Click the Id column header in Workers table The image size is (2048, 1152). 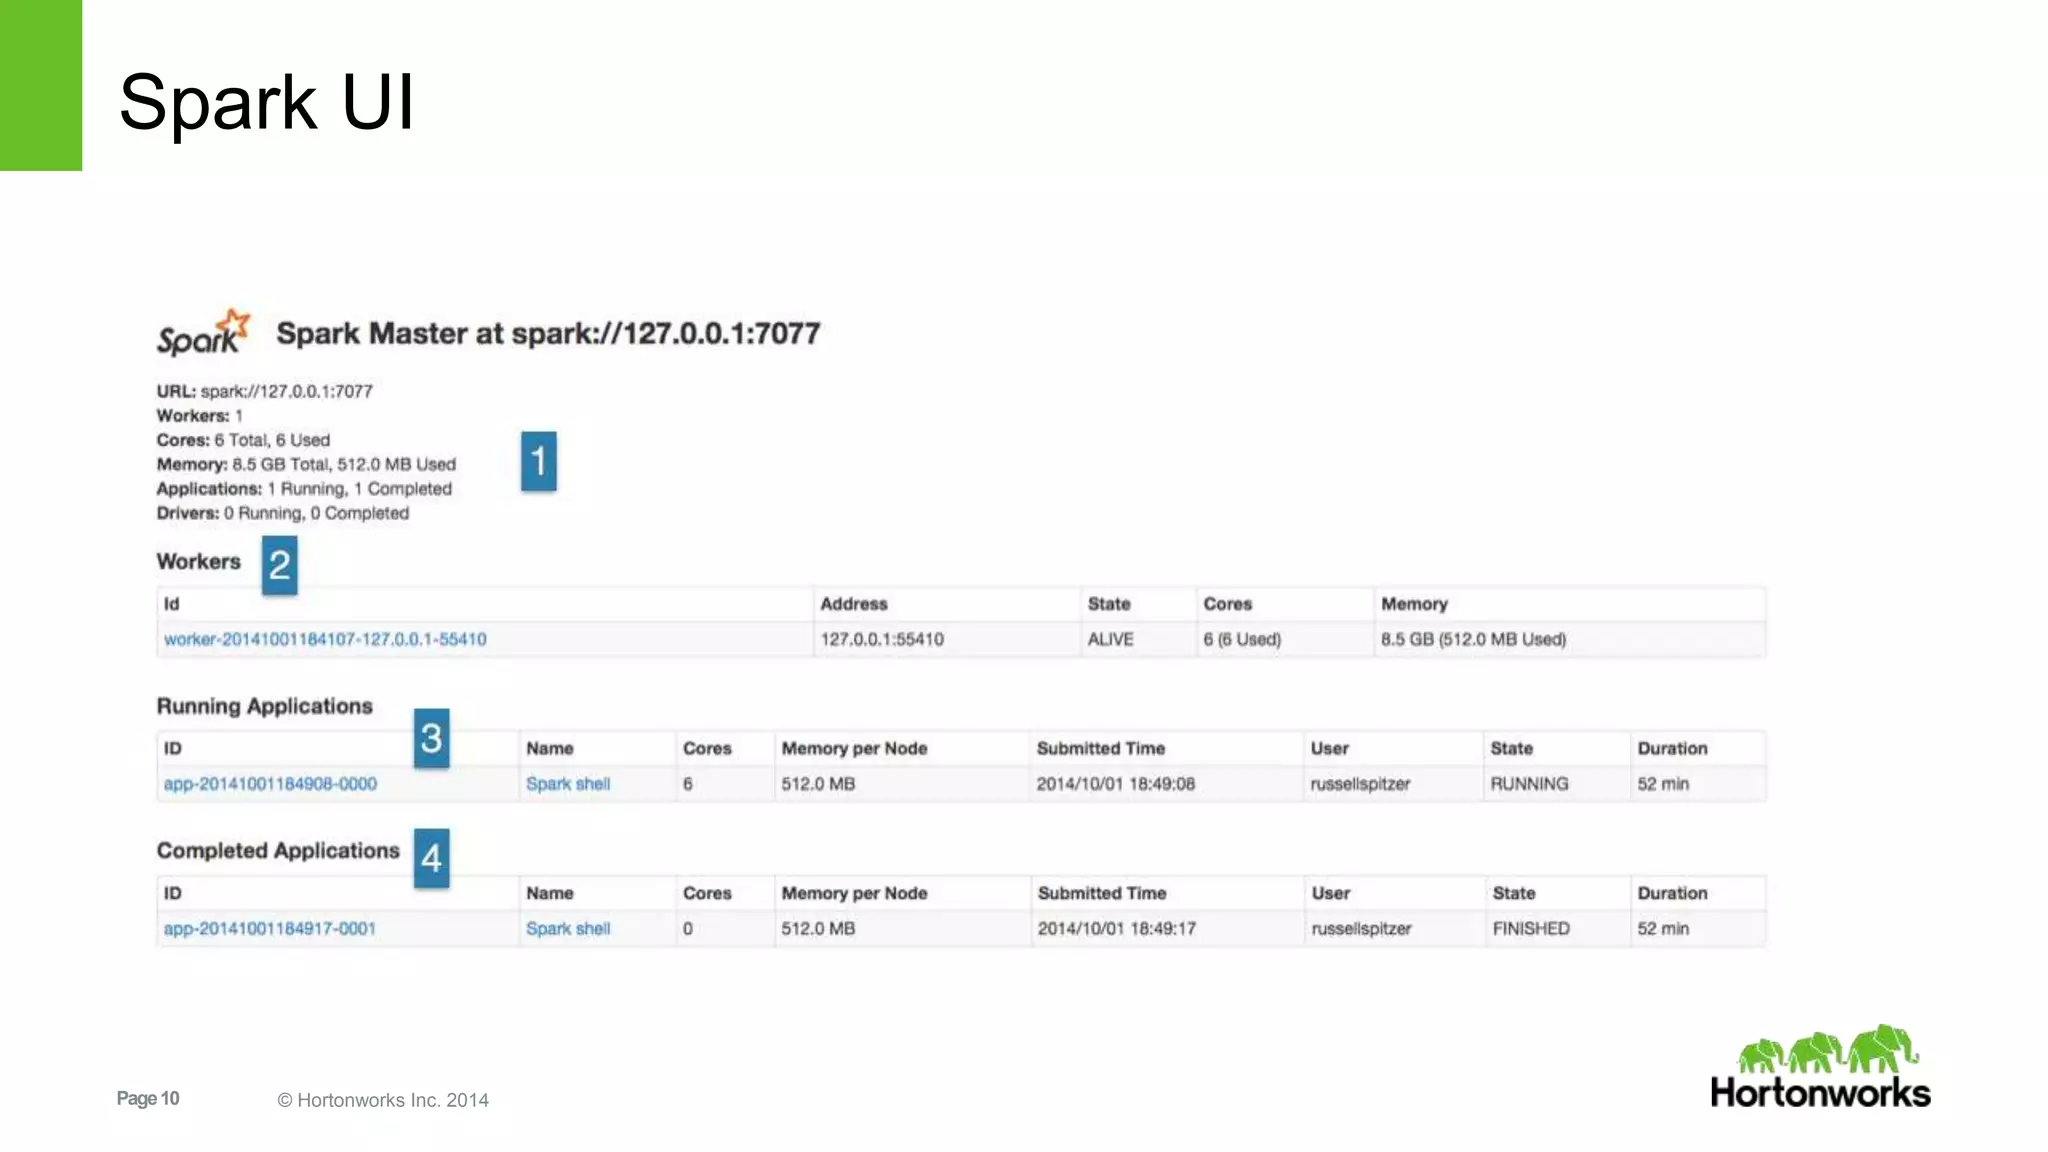(x=172, y=604)
